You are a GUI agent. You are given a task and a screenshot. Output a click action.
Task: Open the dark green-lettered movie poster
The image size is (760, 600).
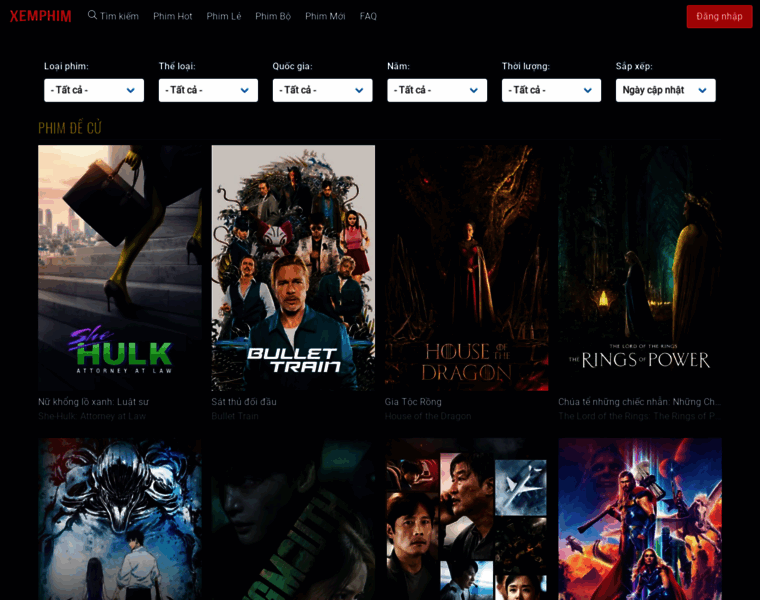pyautogui.click(x=293, y=519)
